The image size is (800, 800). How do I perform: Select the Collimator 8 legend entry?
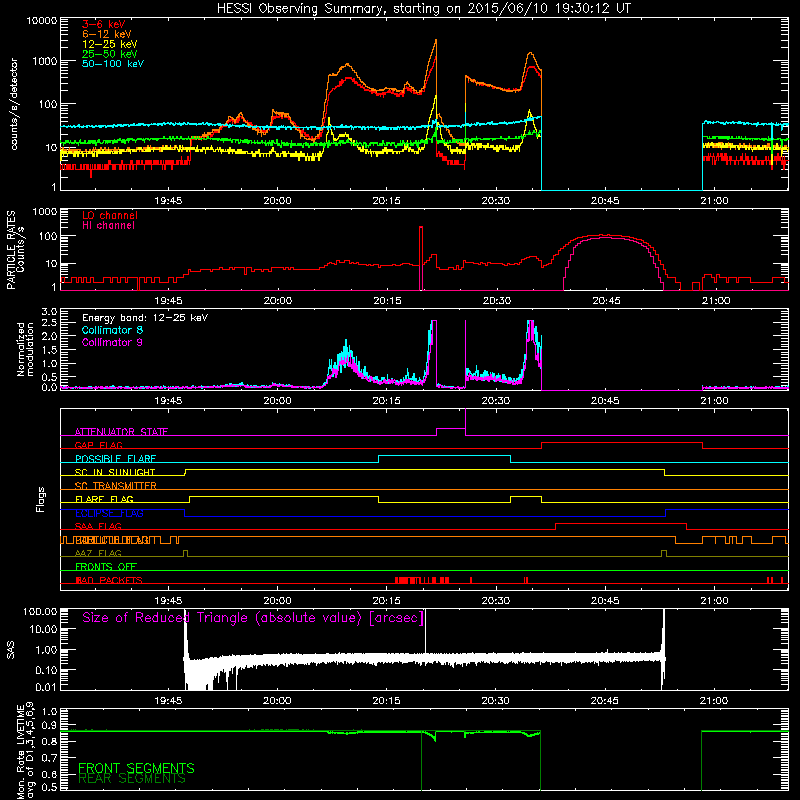tap(112, 330)
